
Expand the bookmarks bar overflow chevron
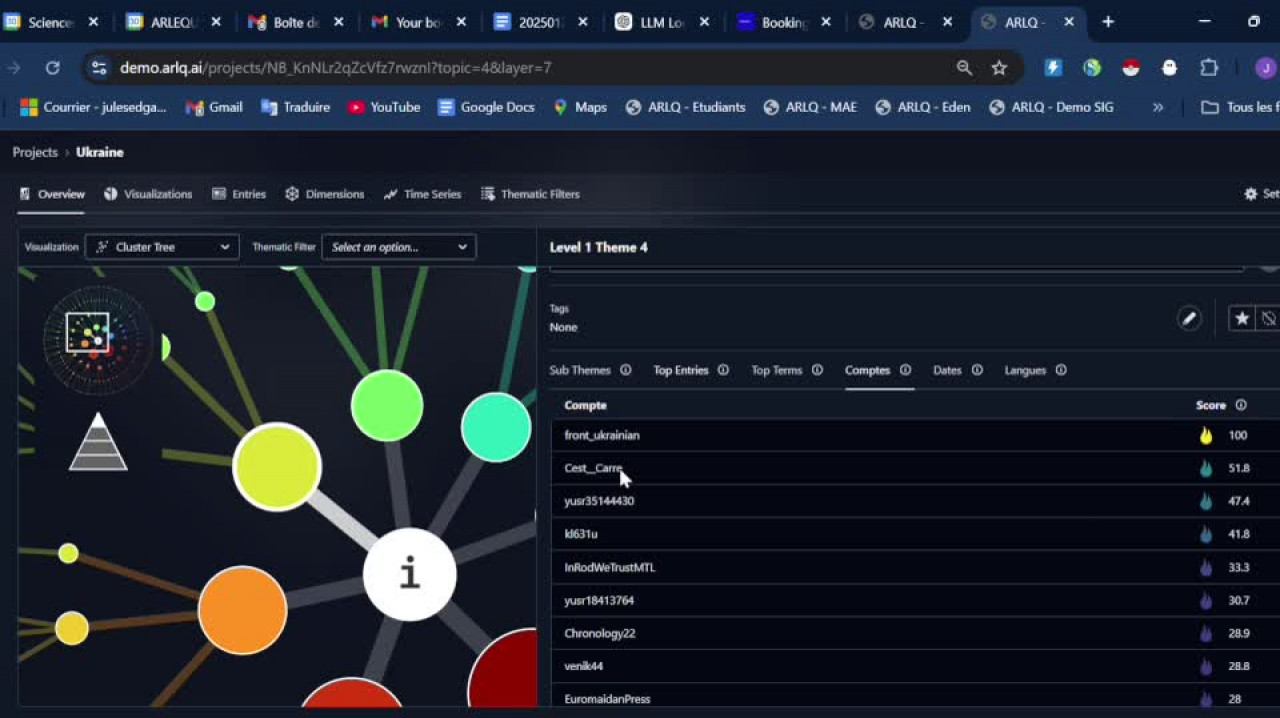1158,107
